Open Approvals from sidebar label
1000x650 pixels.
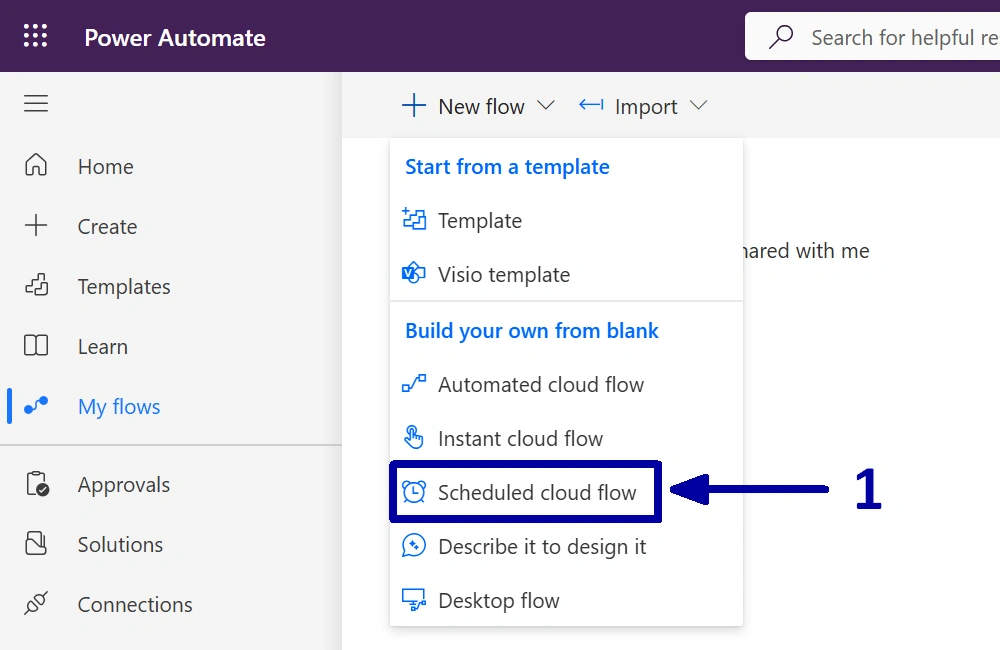click(124, 485)
